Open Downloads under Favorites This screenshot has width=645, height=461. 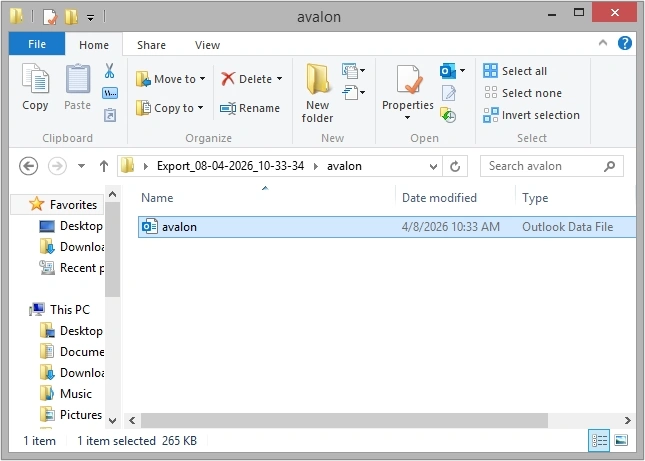pyautogui.click(x=72, y=247)
